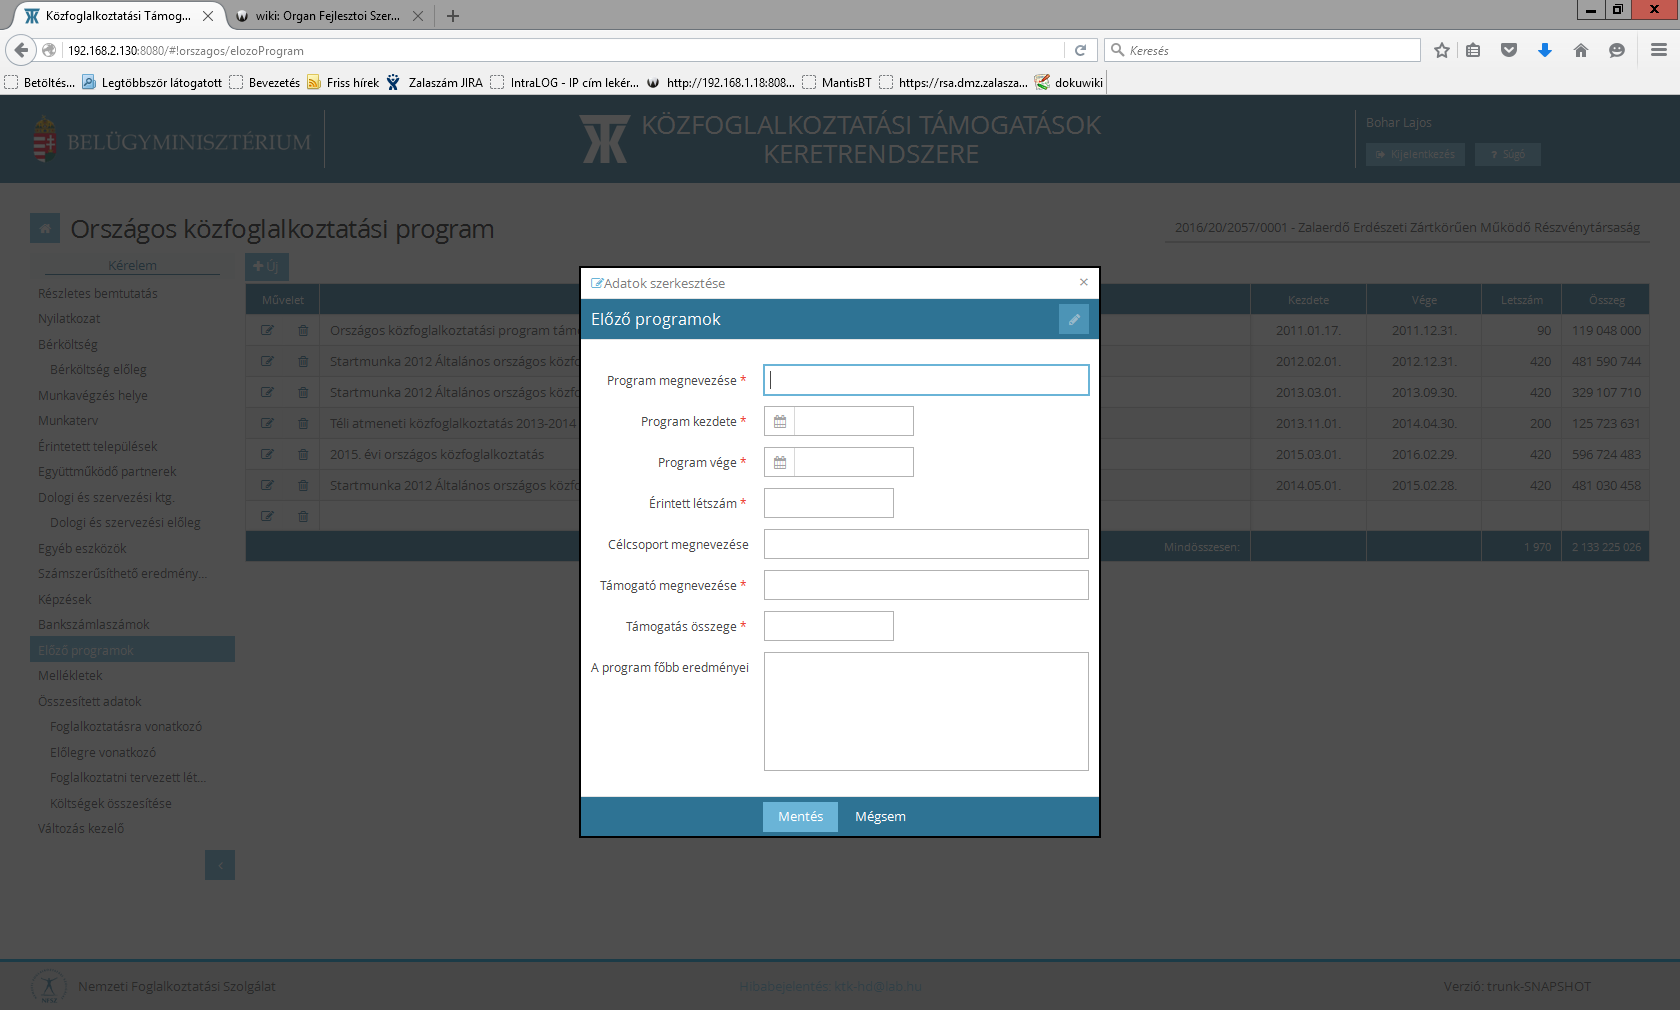Switch to the wiki: Organ Fejlesztoi tab
This screenshot has height=1010, width=1680.
click(x=327, y=16)
